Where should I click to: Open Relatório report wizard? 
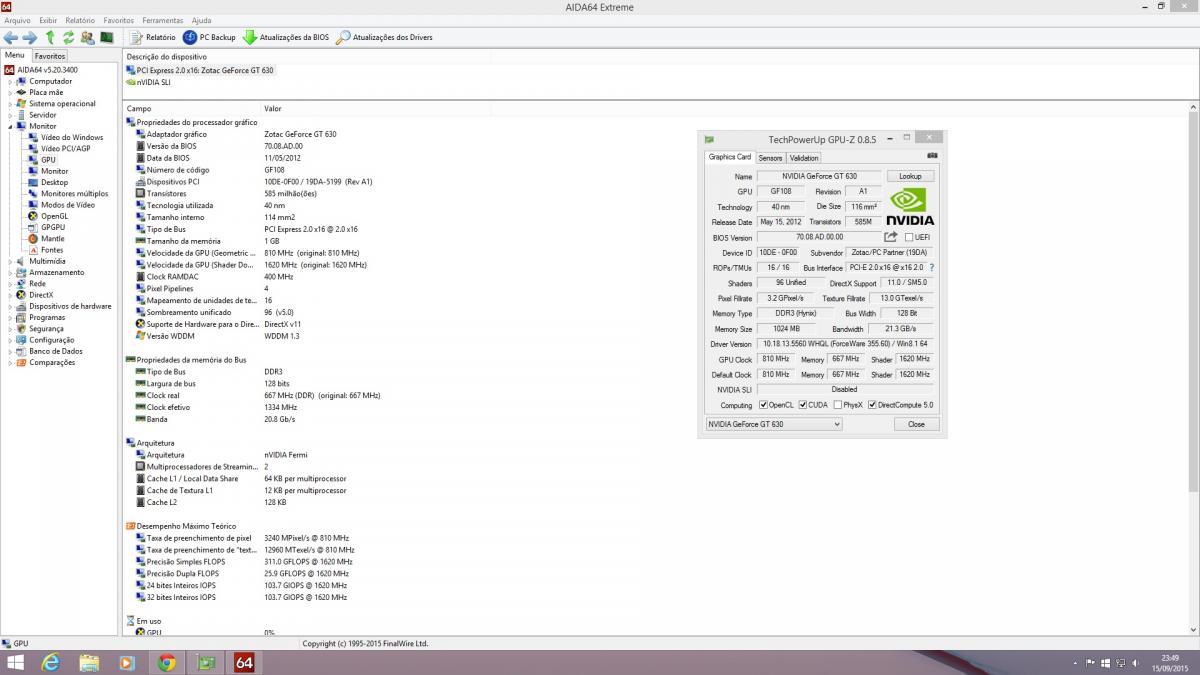point(152,37)
